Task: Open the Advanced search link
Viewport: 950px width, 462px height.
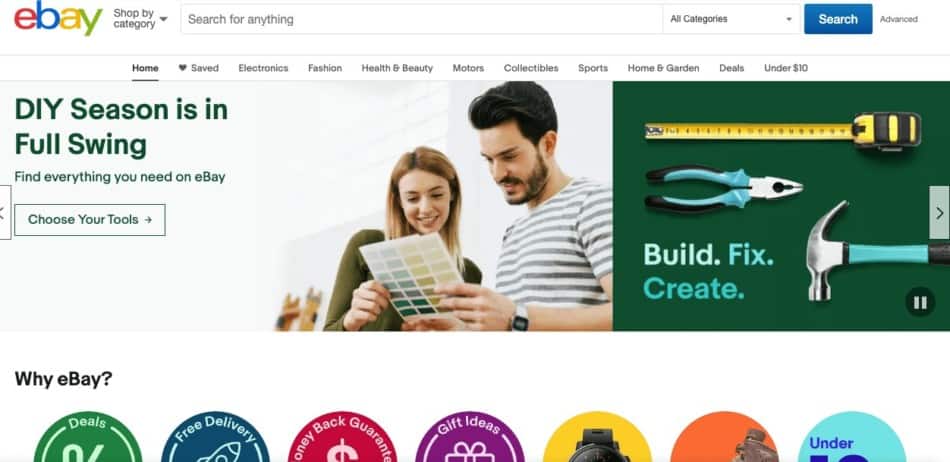Action: coord(899,19)
